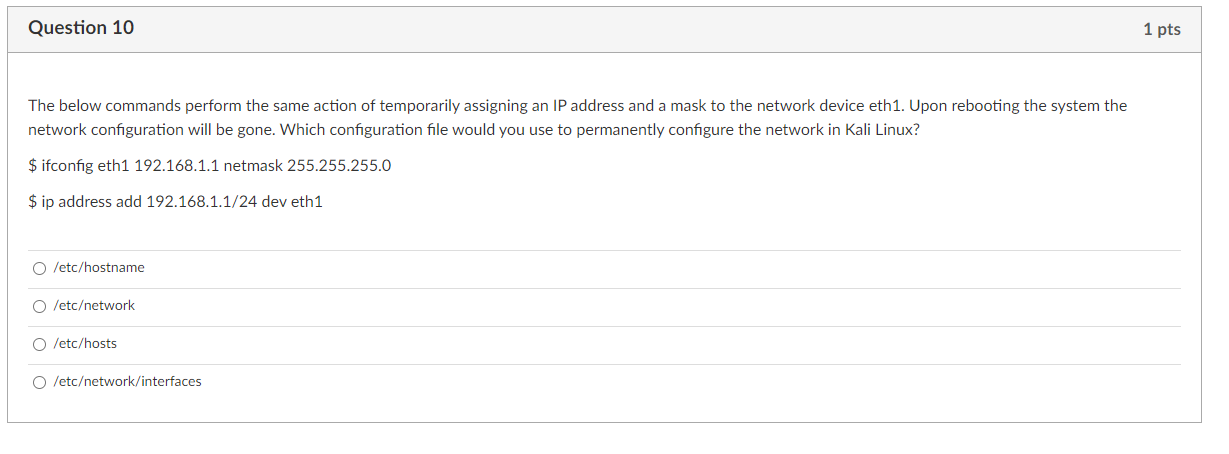
Task: Click the ip address add command line
Action: tap(176, 202)
